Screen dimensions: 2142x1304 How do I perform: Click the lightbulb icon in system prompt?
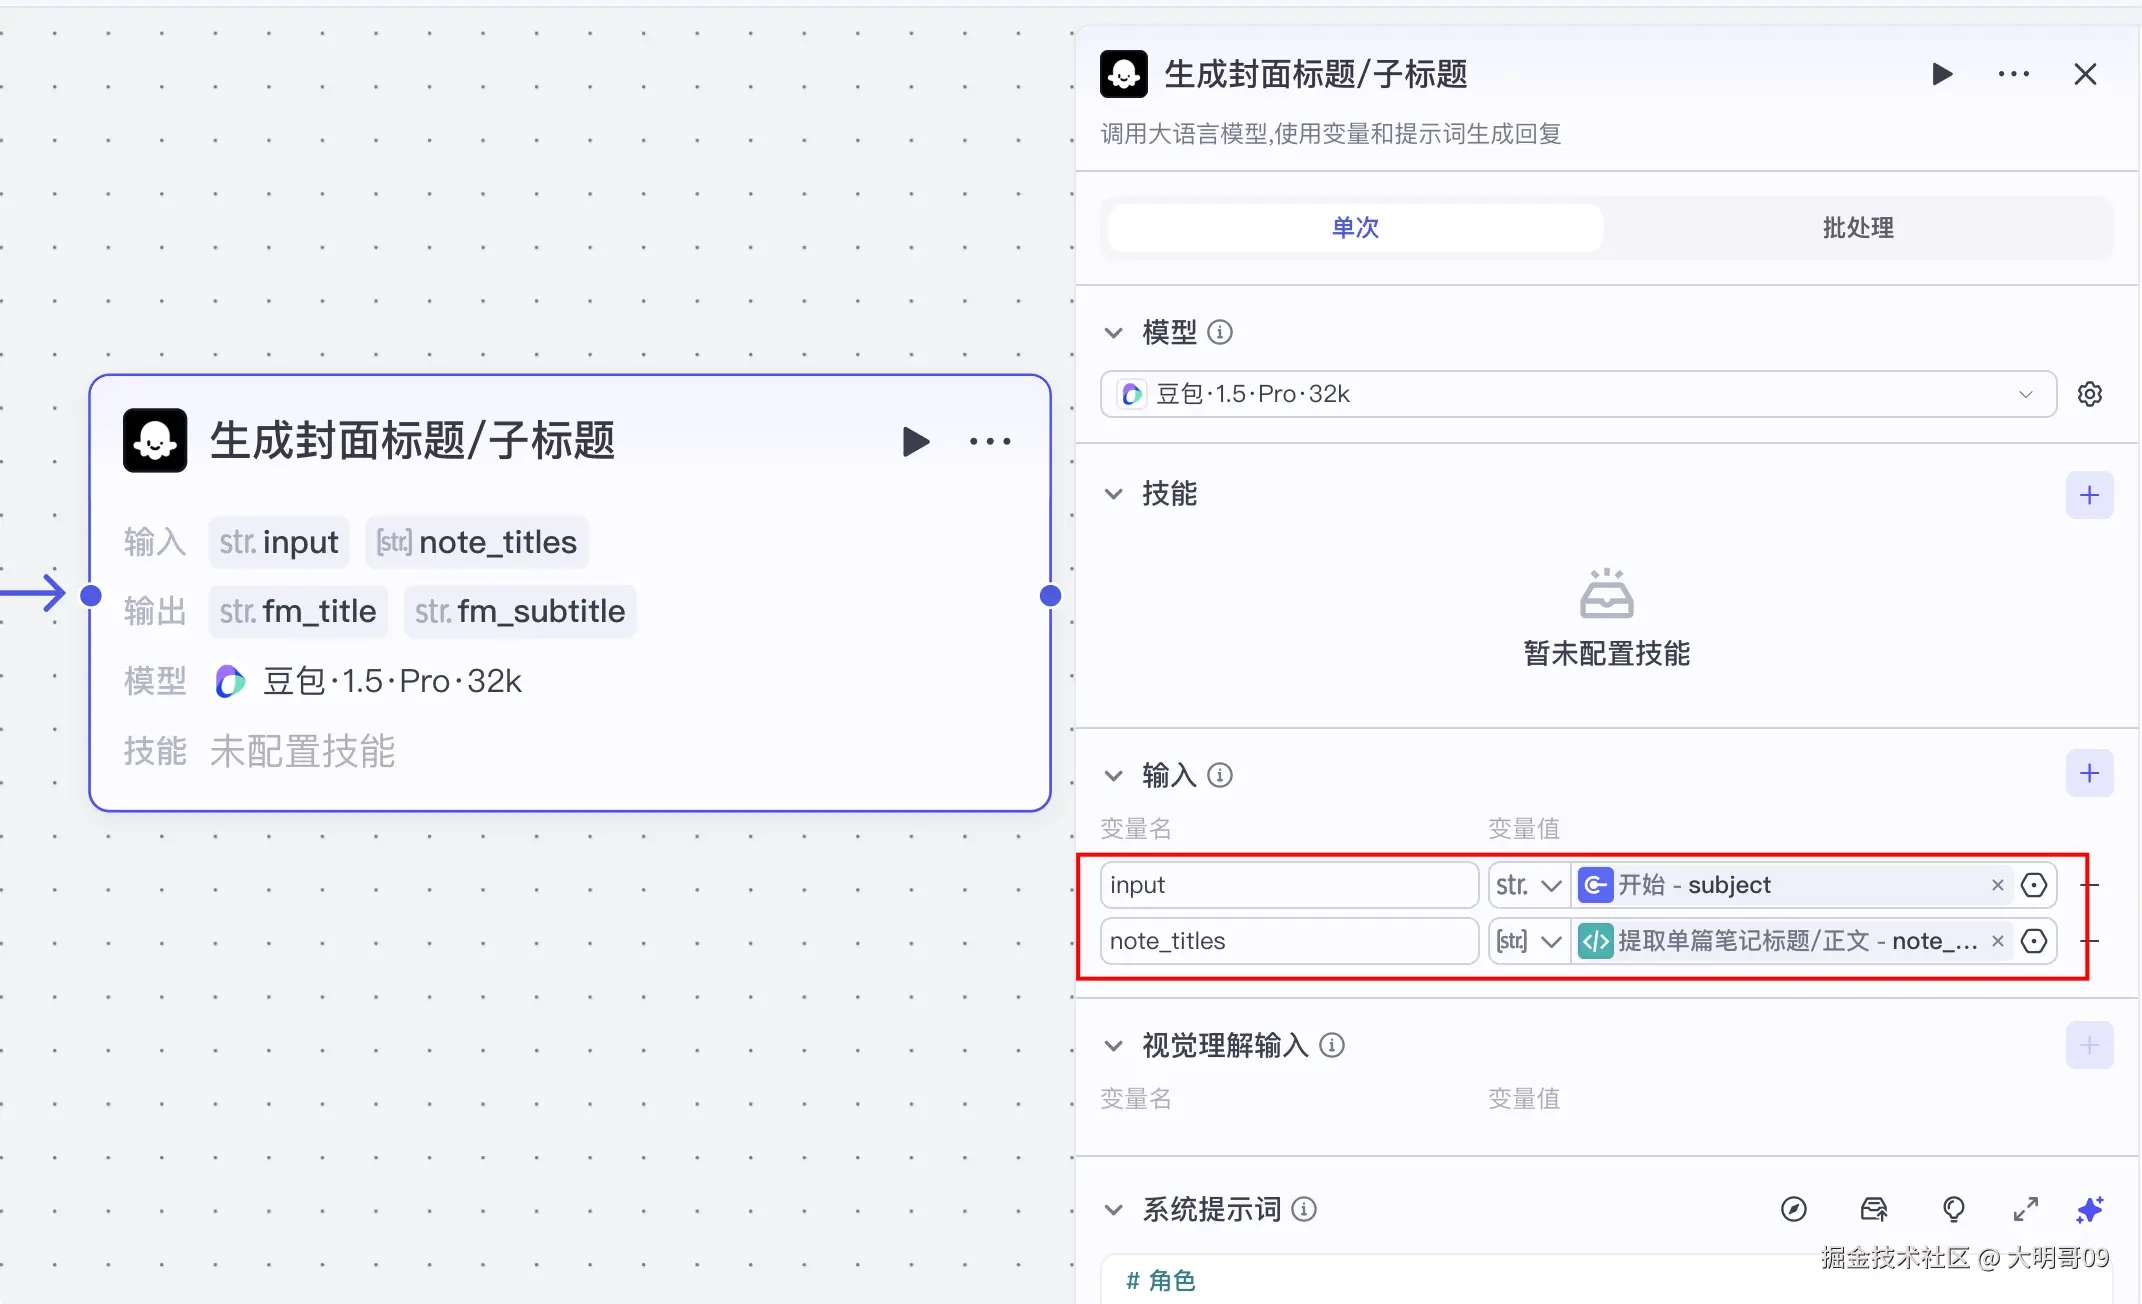coord(1953,1209)
